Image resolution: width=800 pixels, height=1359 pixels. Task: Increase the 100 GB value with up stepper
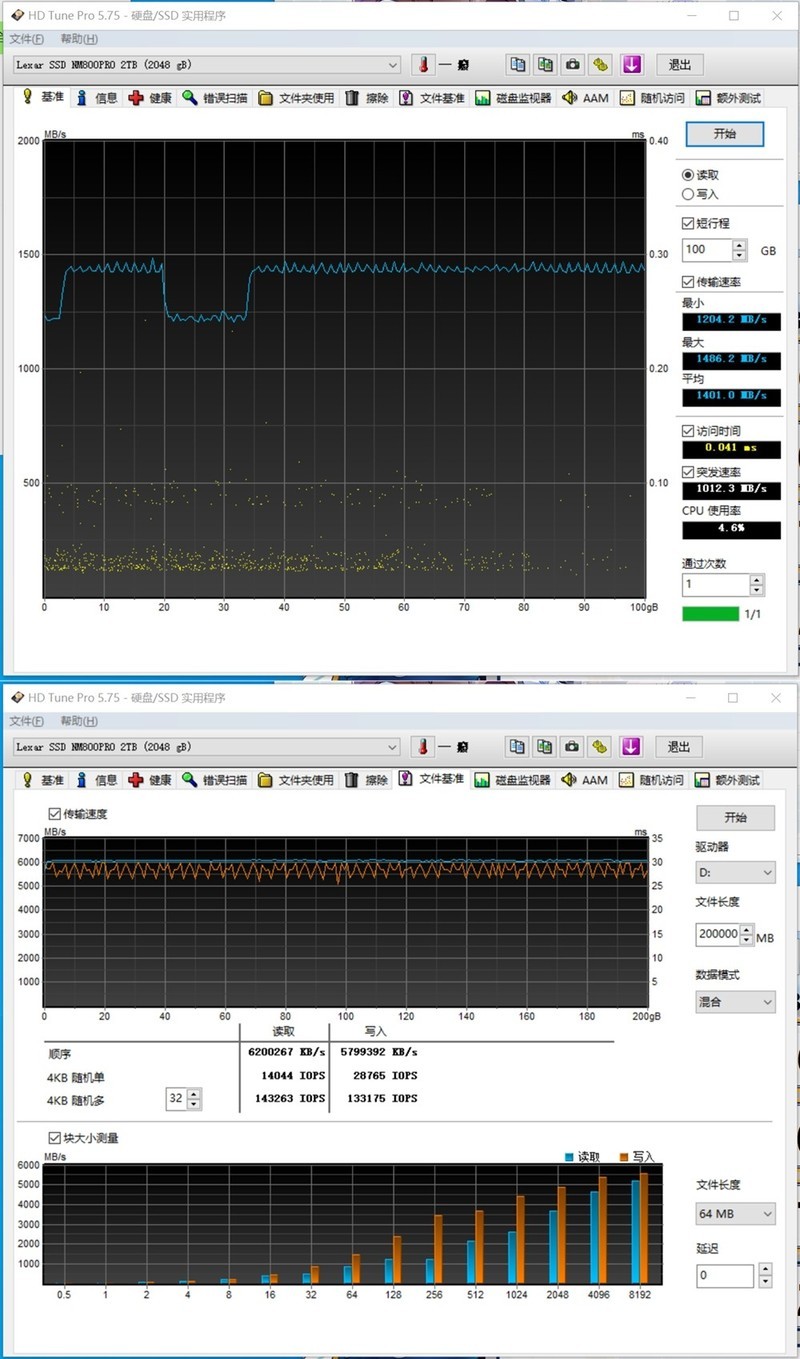pyautogui.click(x=737, y=244)
